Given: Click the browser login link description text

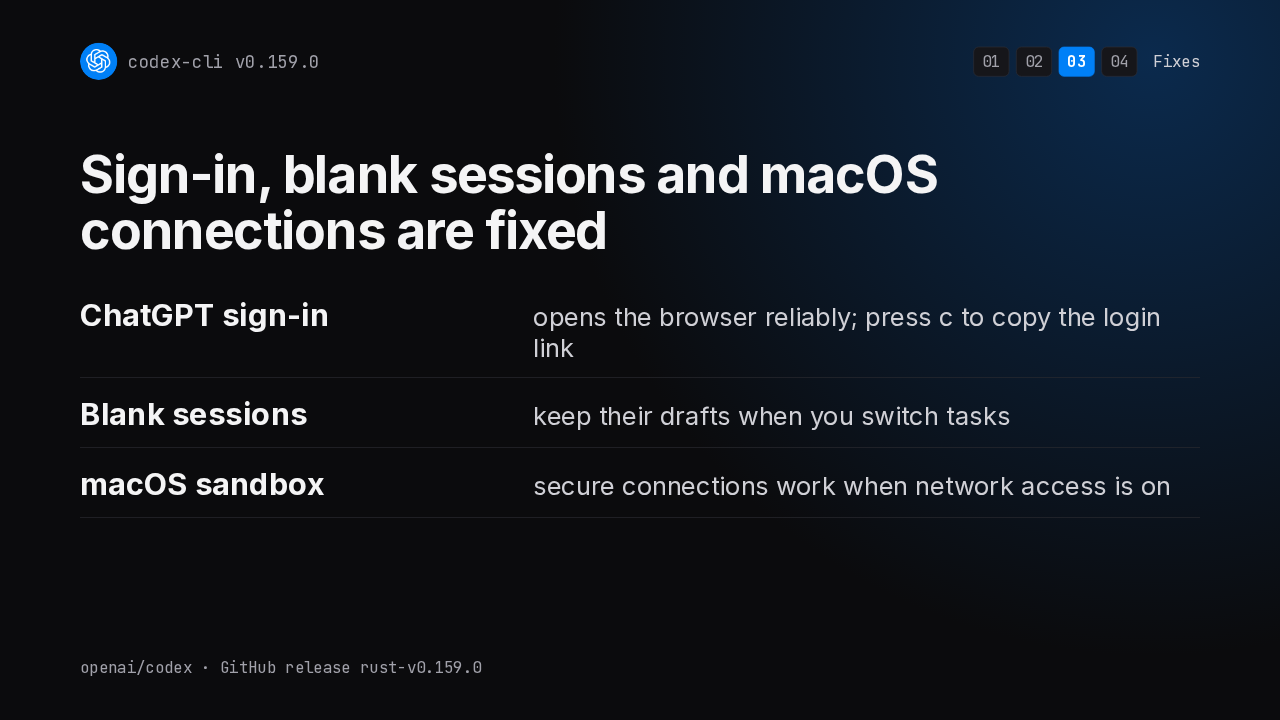Looking at the screenshot, I should (x=846, y=333).
